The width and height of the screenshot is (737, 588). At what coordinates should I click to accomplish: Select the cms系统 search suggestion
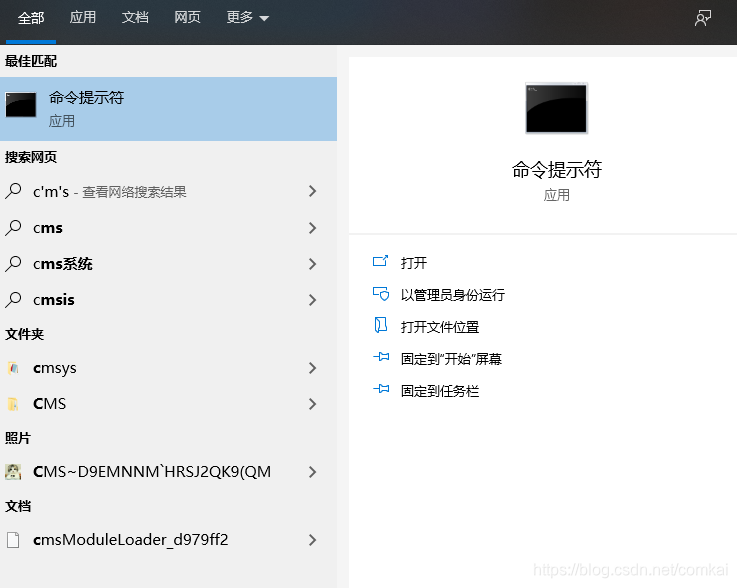coord(168,264)
